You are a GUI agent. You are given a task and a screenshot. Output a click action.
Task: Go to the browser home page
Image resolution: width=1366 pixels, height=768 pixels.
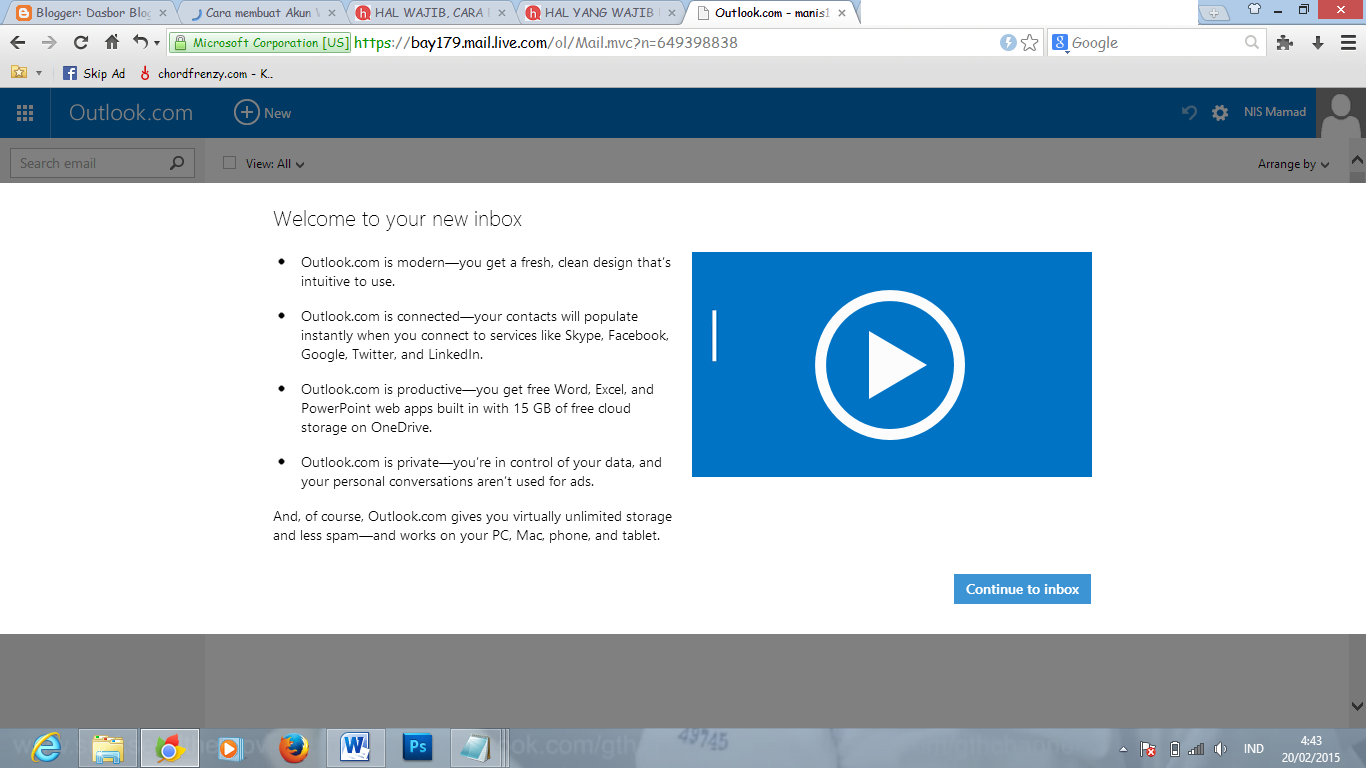[x=112, y=43]
